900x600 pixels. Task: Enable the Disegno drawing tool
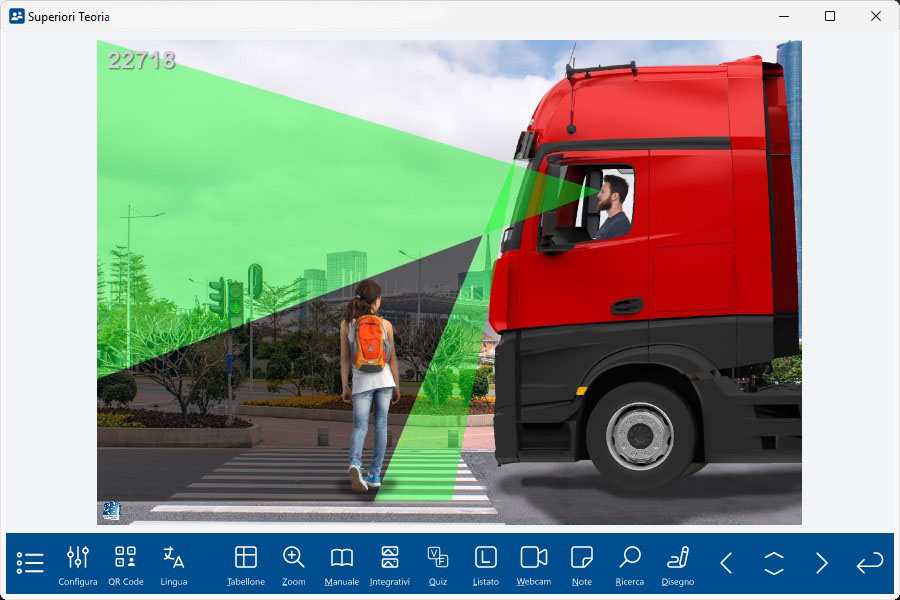tap(678, 565)
